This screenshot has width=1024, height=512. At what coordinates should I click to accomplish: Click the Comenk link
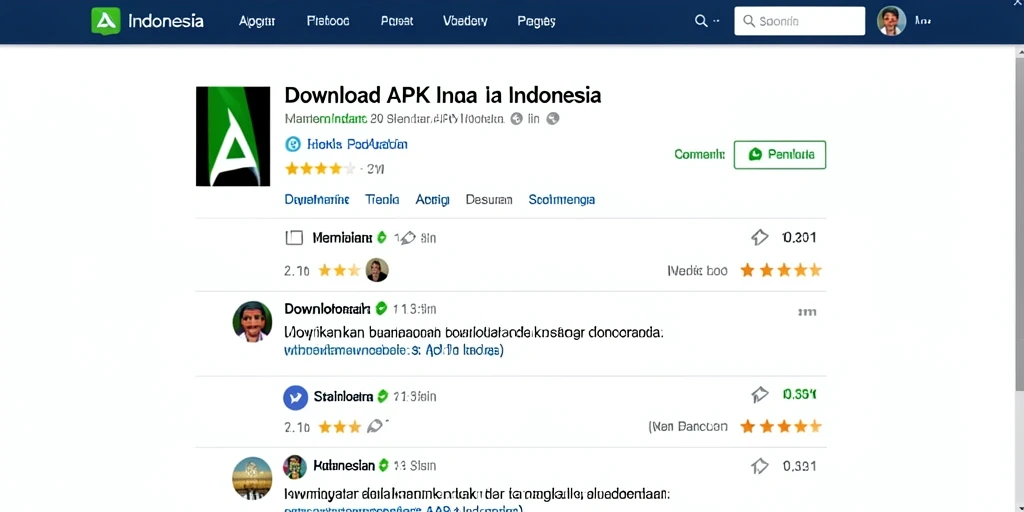tap(699, 155)
